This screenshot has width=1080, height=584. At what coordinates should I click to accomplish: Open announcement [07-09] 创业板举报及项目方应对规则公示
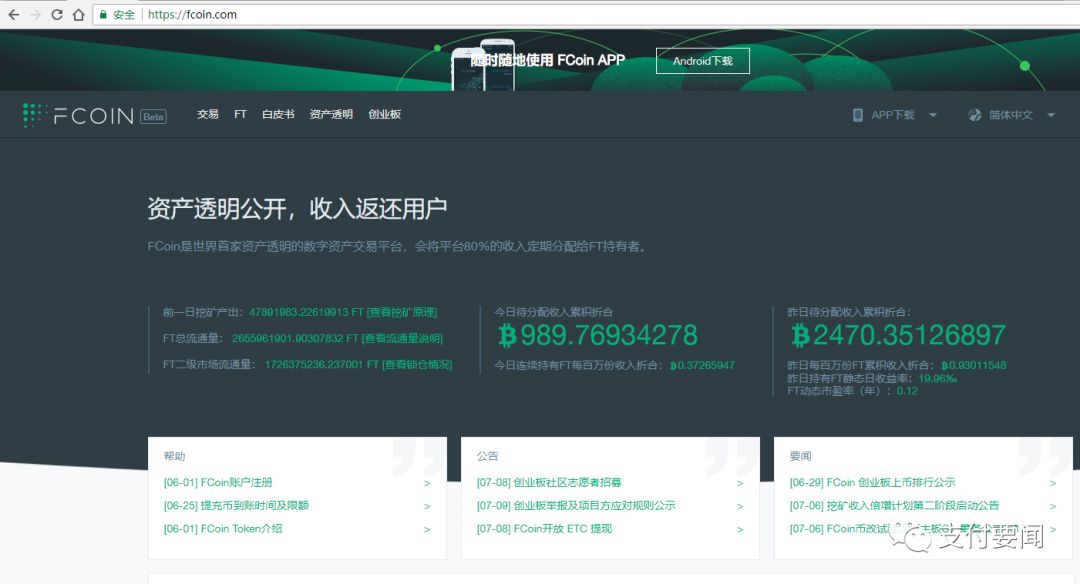576,505
